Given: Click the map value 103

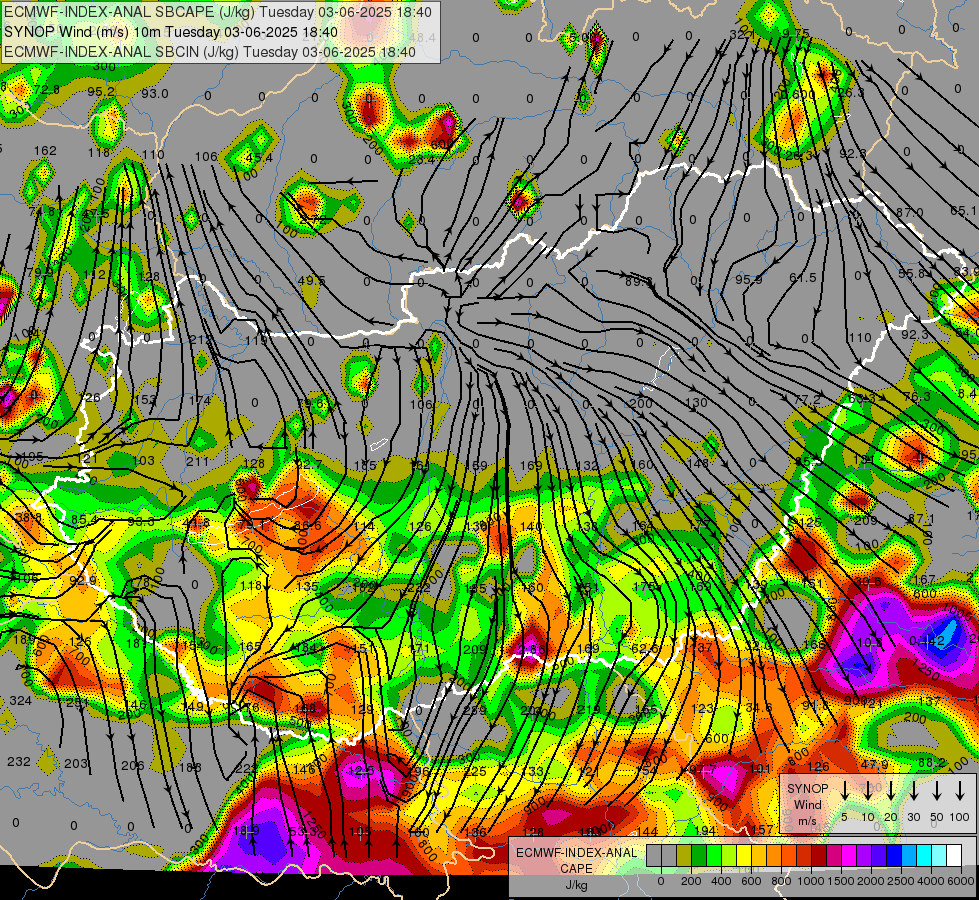Looking at the screenshot, I should pyautogui.click(x=143, y=460).
